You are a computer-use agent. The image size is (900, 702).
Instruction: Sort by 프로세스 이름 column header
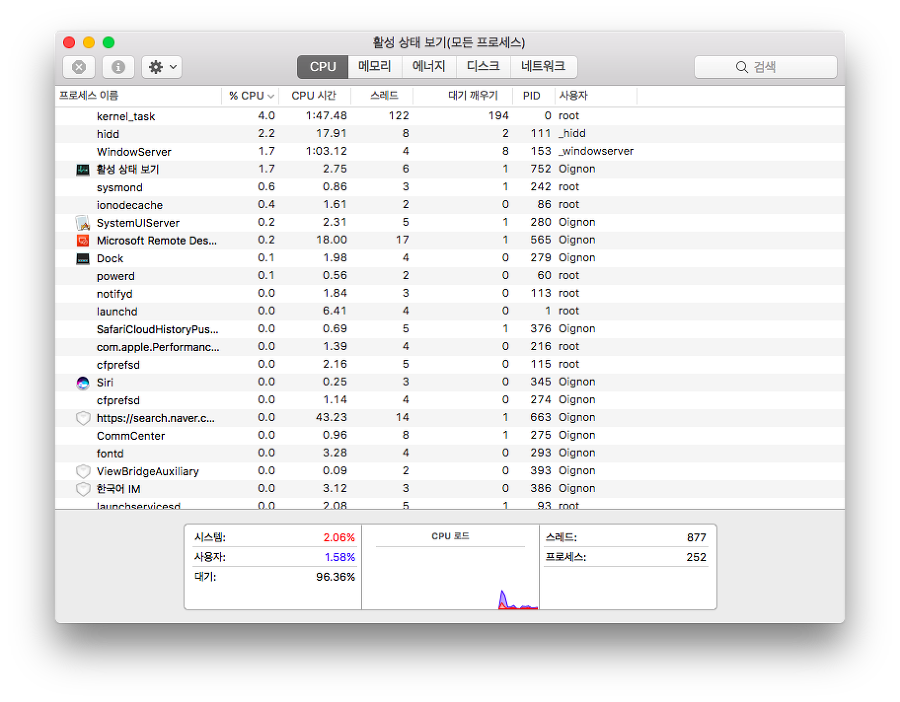pos(138,96)
